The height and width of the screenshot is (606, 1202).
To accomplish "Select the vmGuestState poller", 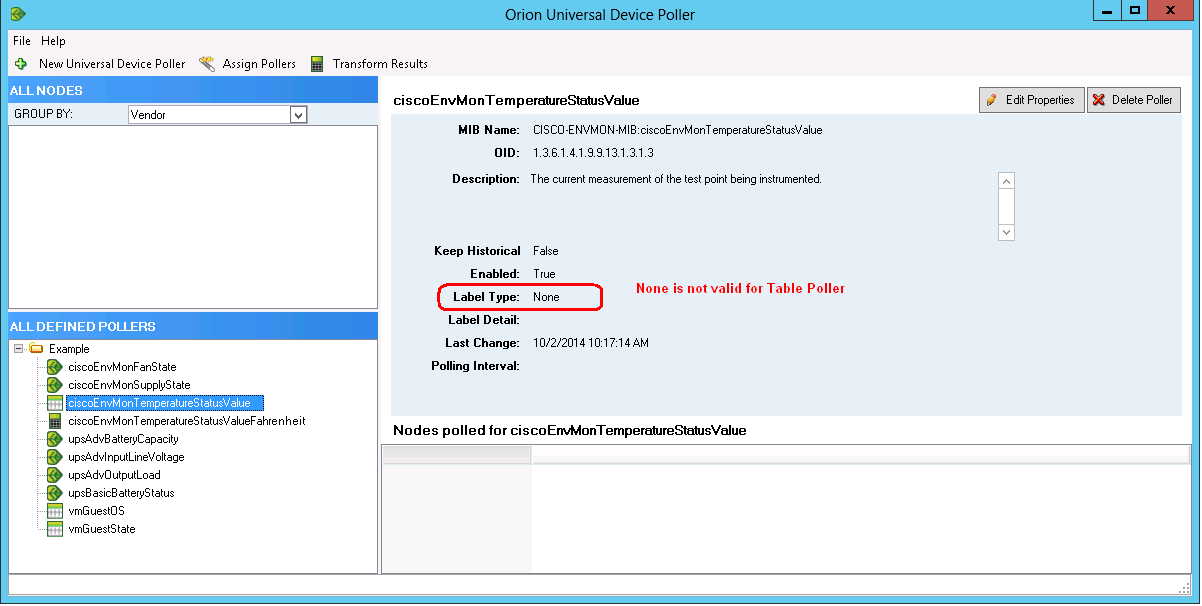I will coord(101,529).
